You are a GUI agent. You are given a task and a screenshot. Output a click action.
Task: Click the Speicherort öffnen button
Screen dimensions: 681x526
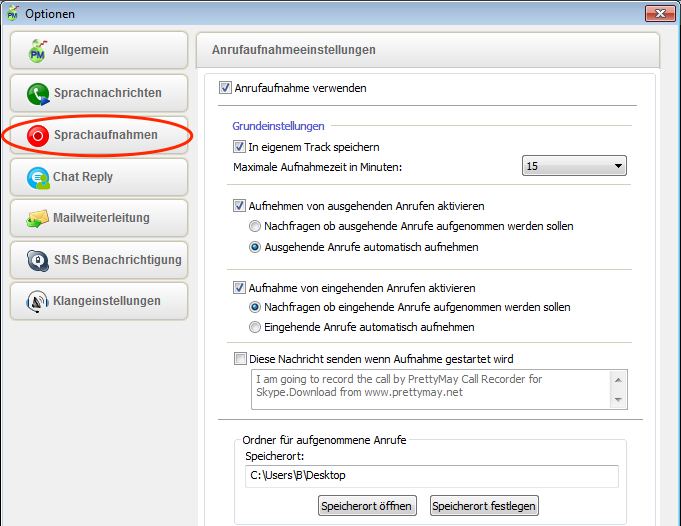pos(367,506)
